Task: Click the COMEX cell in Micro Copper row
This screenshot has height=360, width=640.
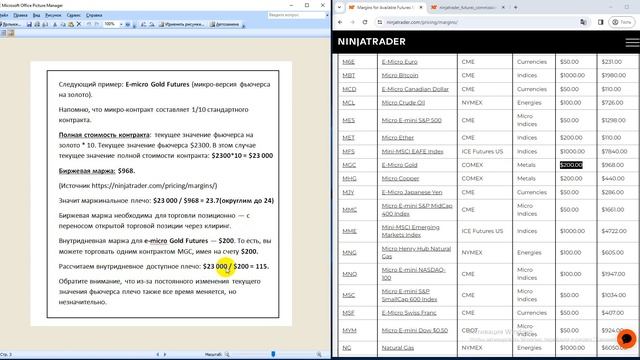Action: tap(472, 179)
